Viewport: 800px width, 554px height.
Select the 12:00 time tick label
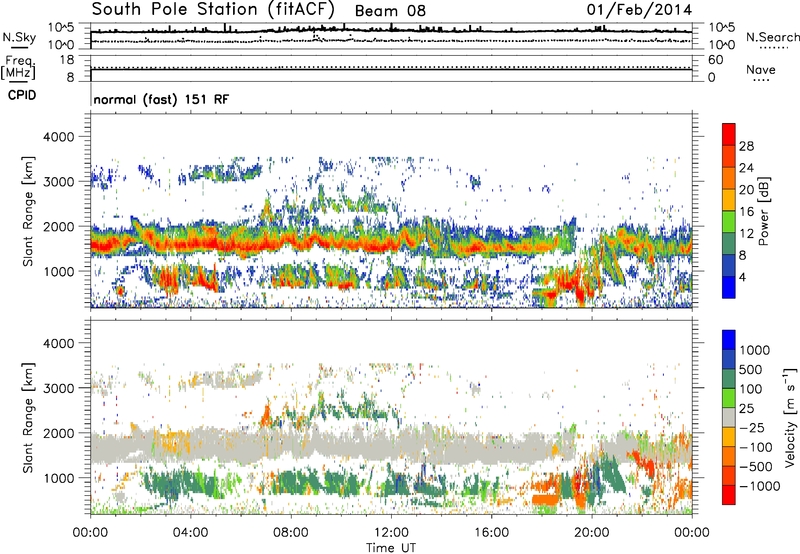[391, 533]
